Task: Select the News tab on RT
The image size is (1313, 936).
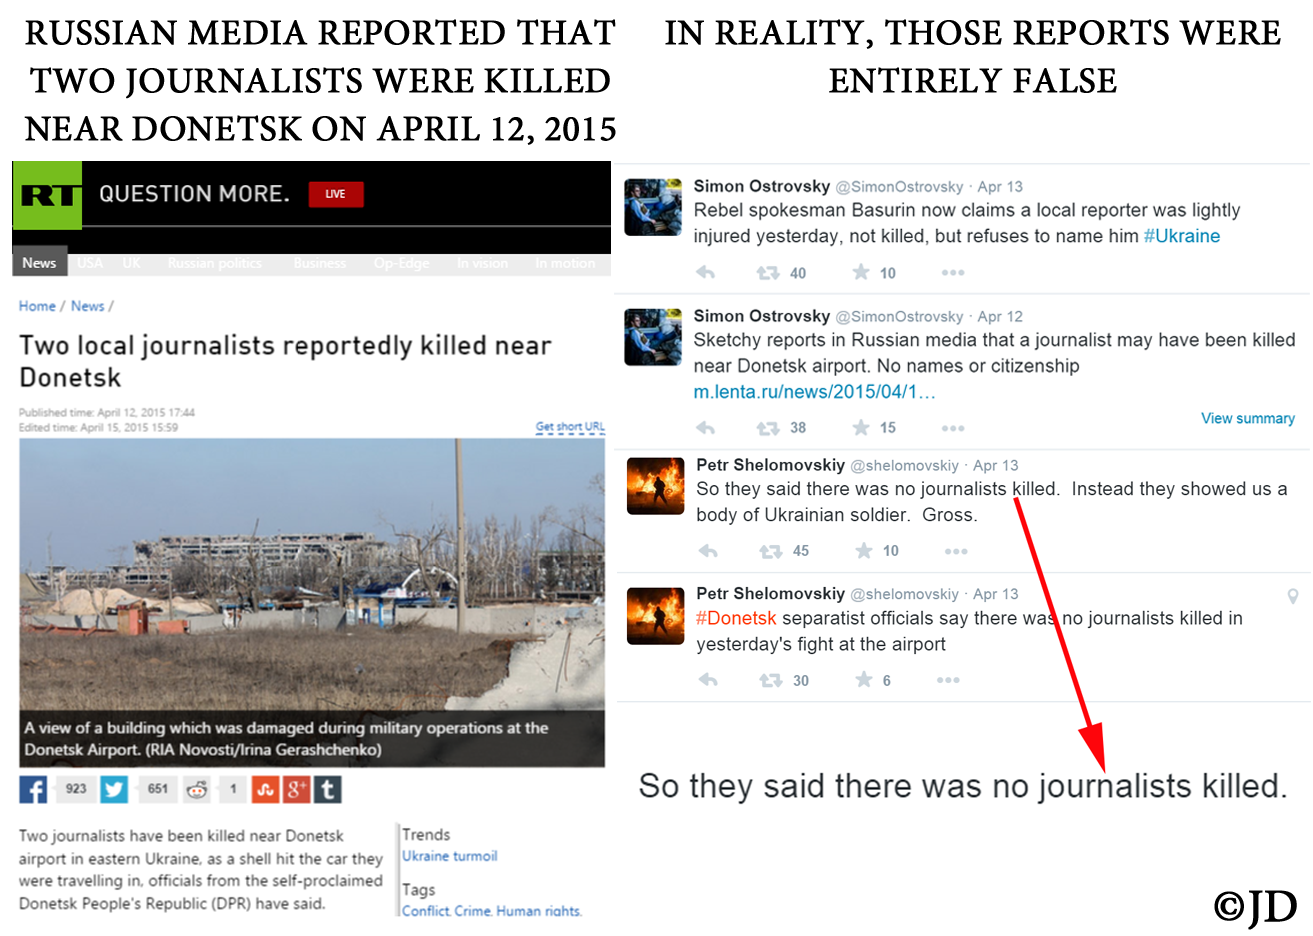Action: point(39,262)
